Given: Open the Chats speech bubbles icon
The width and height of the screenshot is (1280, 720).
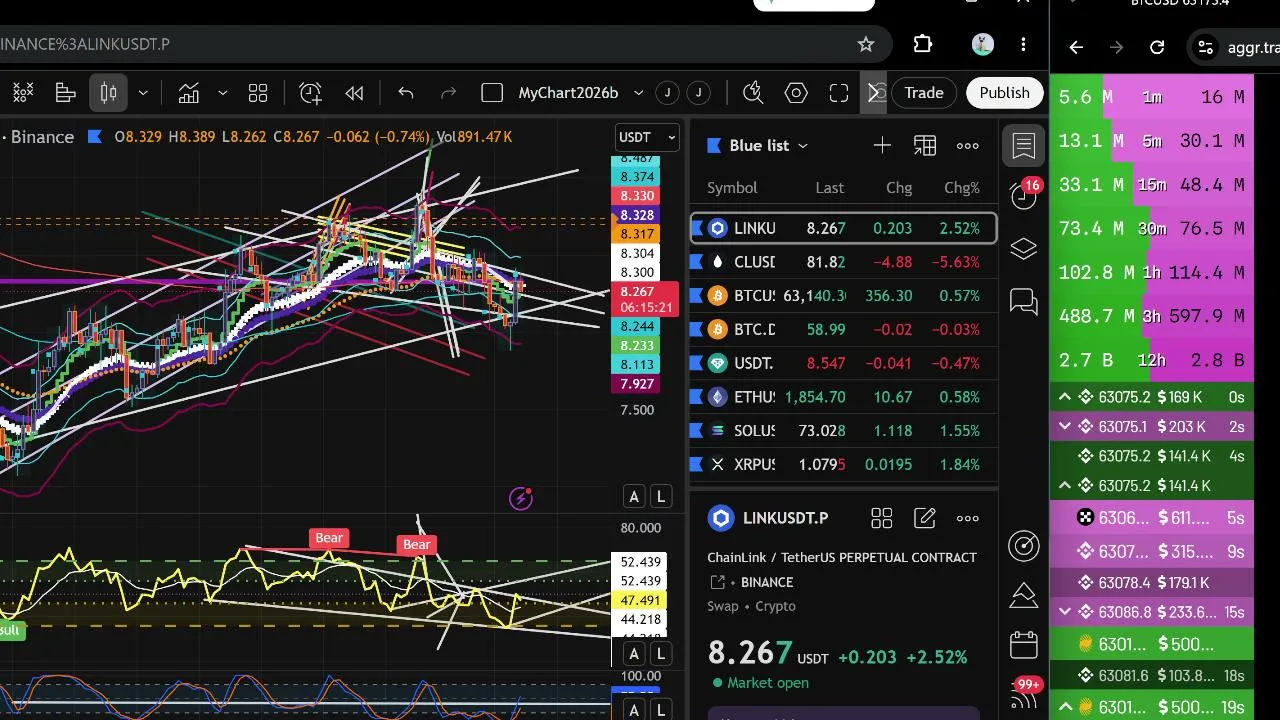Looking at the screenshot, I should tap(1024, 301).
